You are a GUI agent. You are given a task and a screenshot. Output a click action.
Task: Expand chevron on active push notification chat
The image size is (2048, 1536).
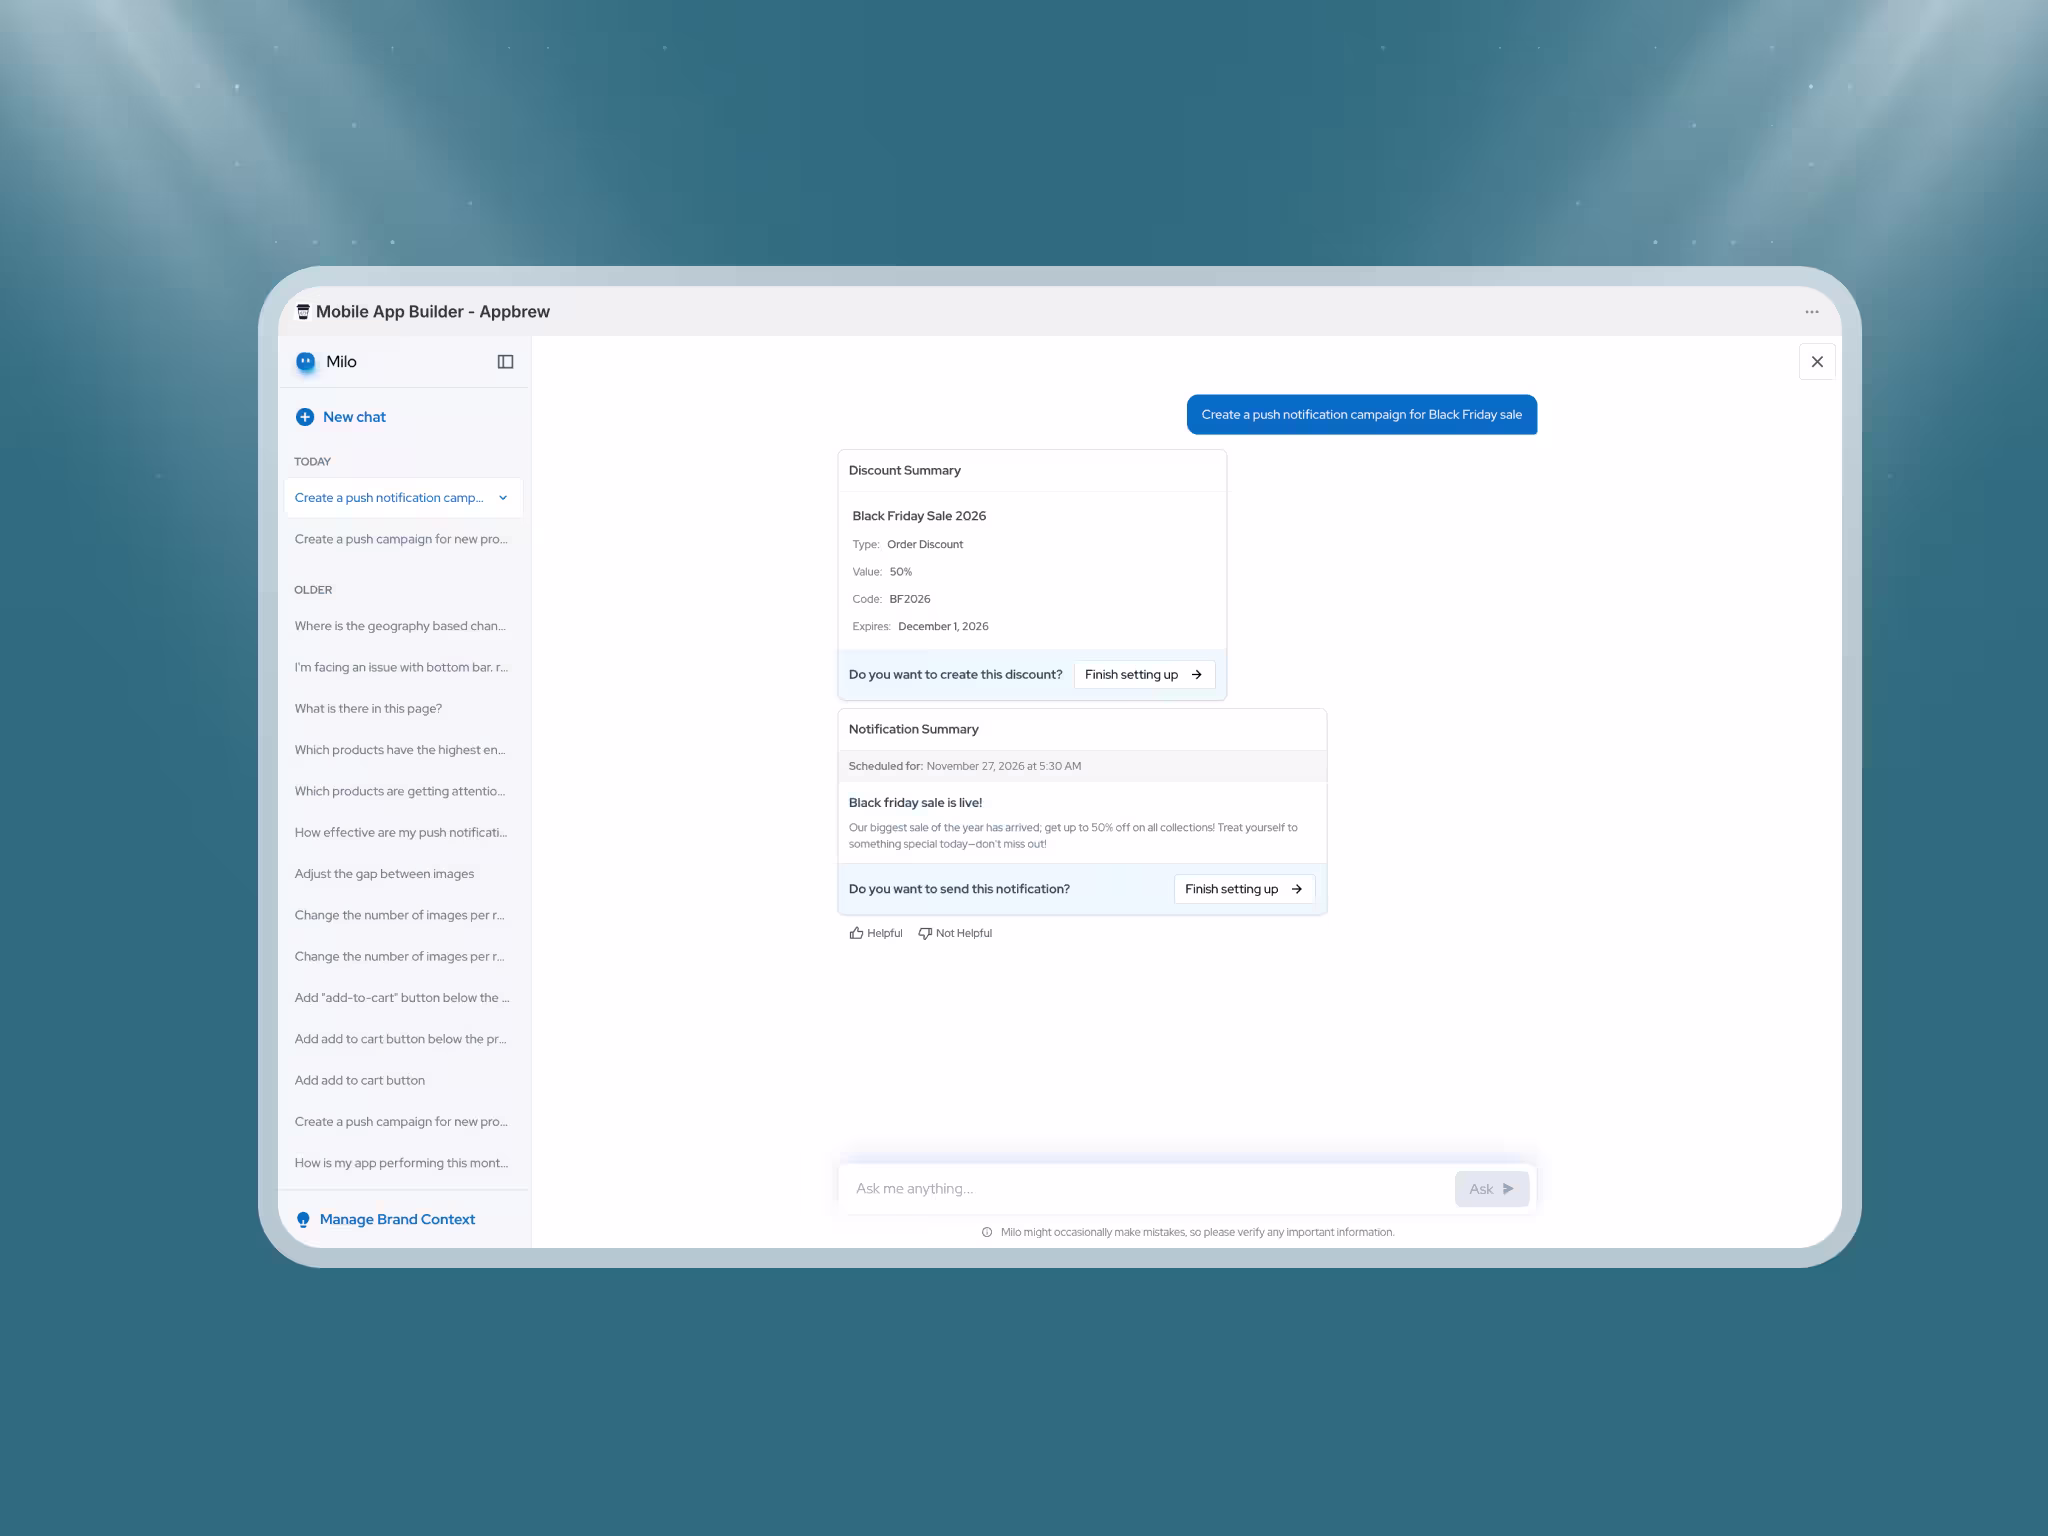pos(503,498)
